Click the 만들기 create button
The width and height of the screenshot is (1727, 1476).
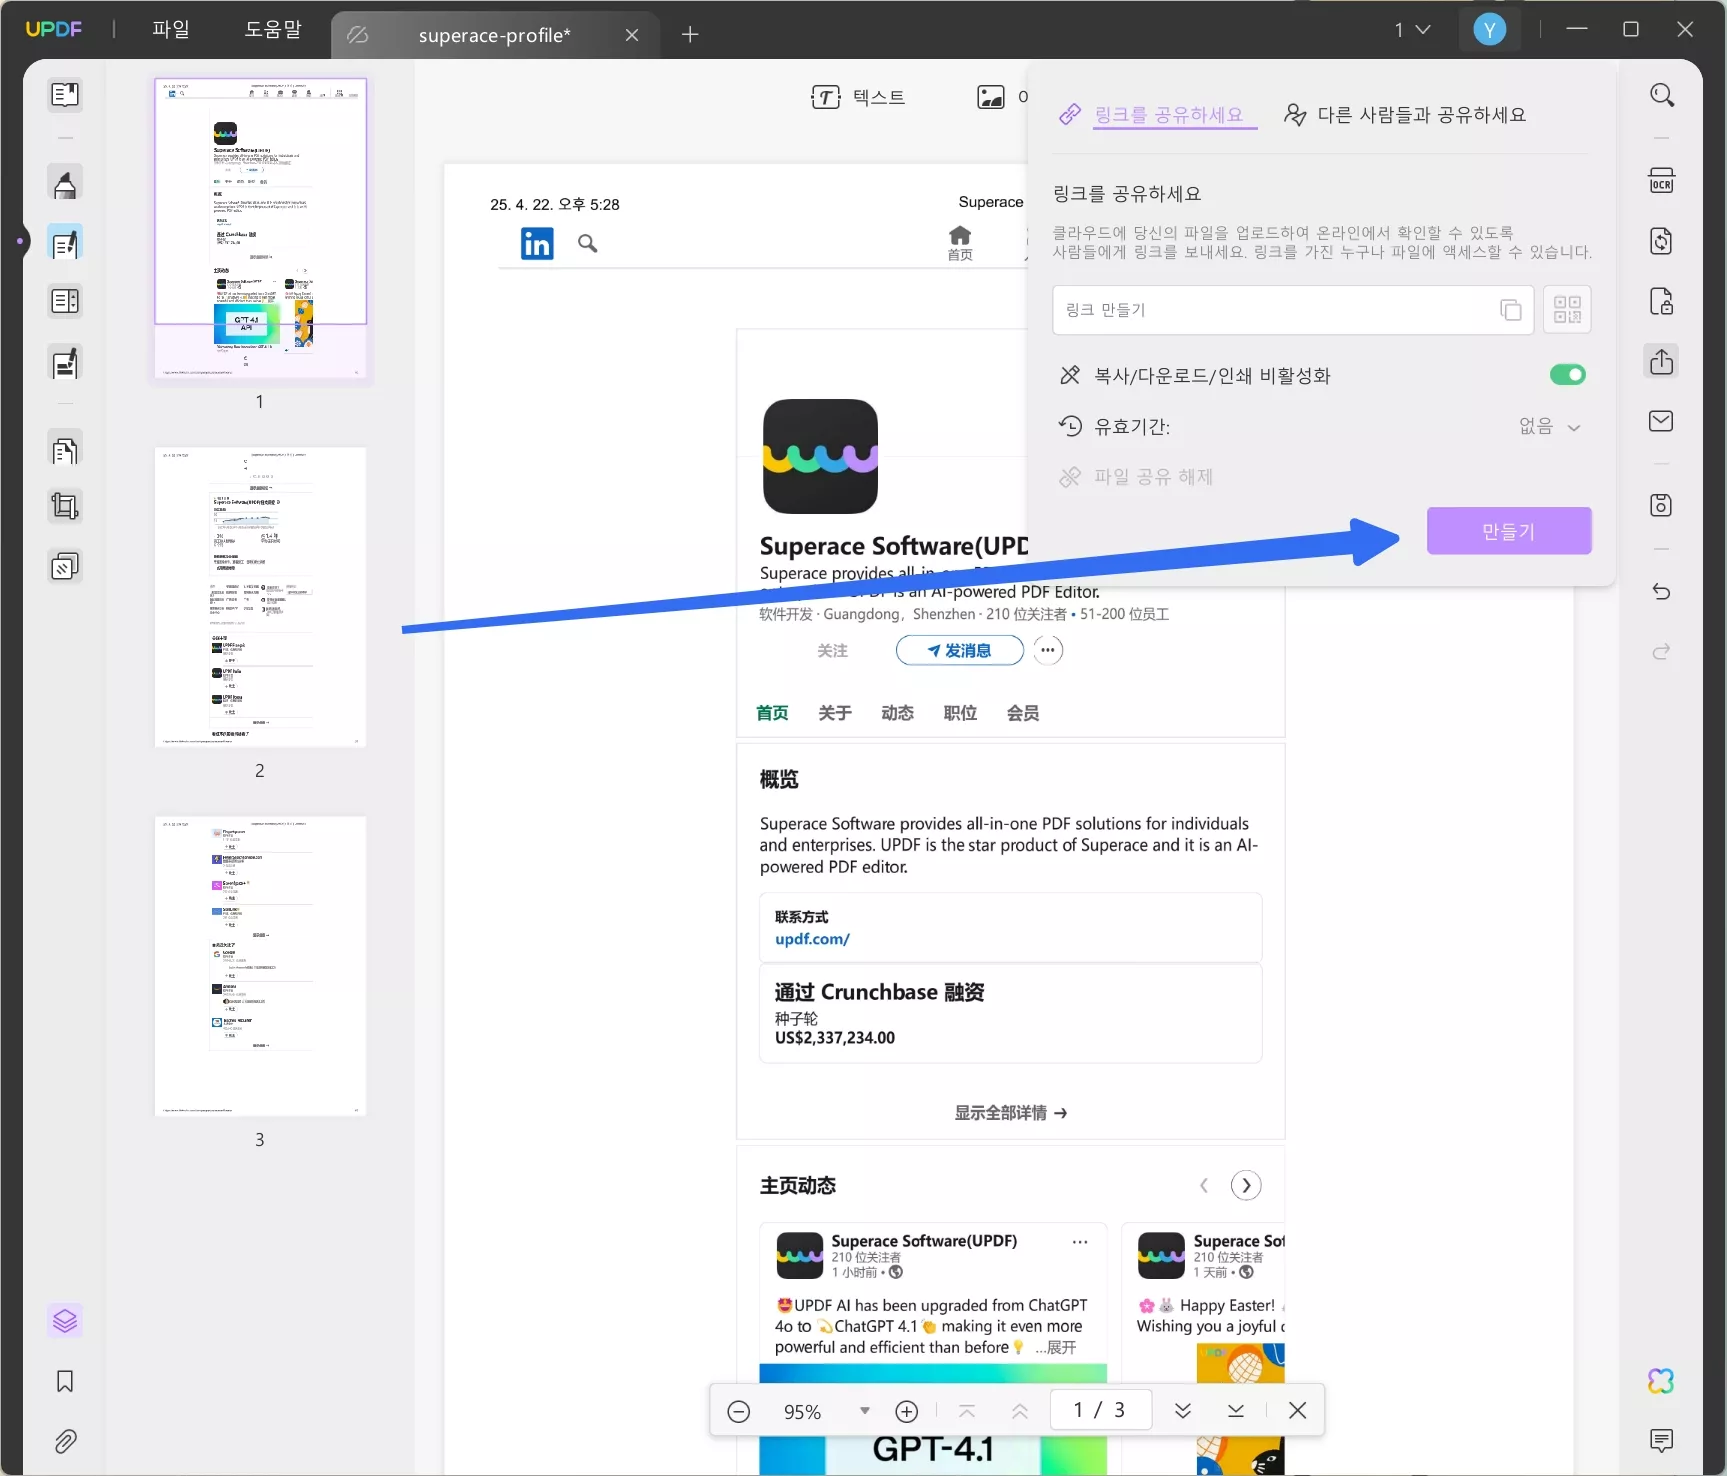[x=1508, y=531]
